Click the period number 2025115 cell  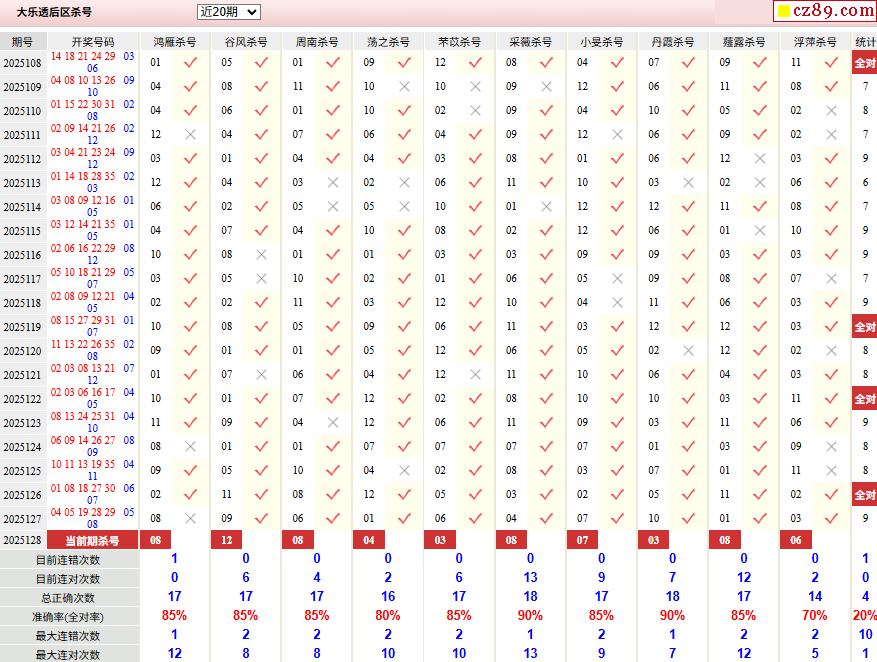(22, 231)
